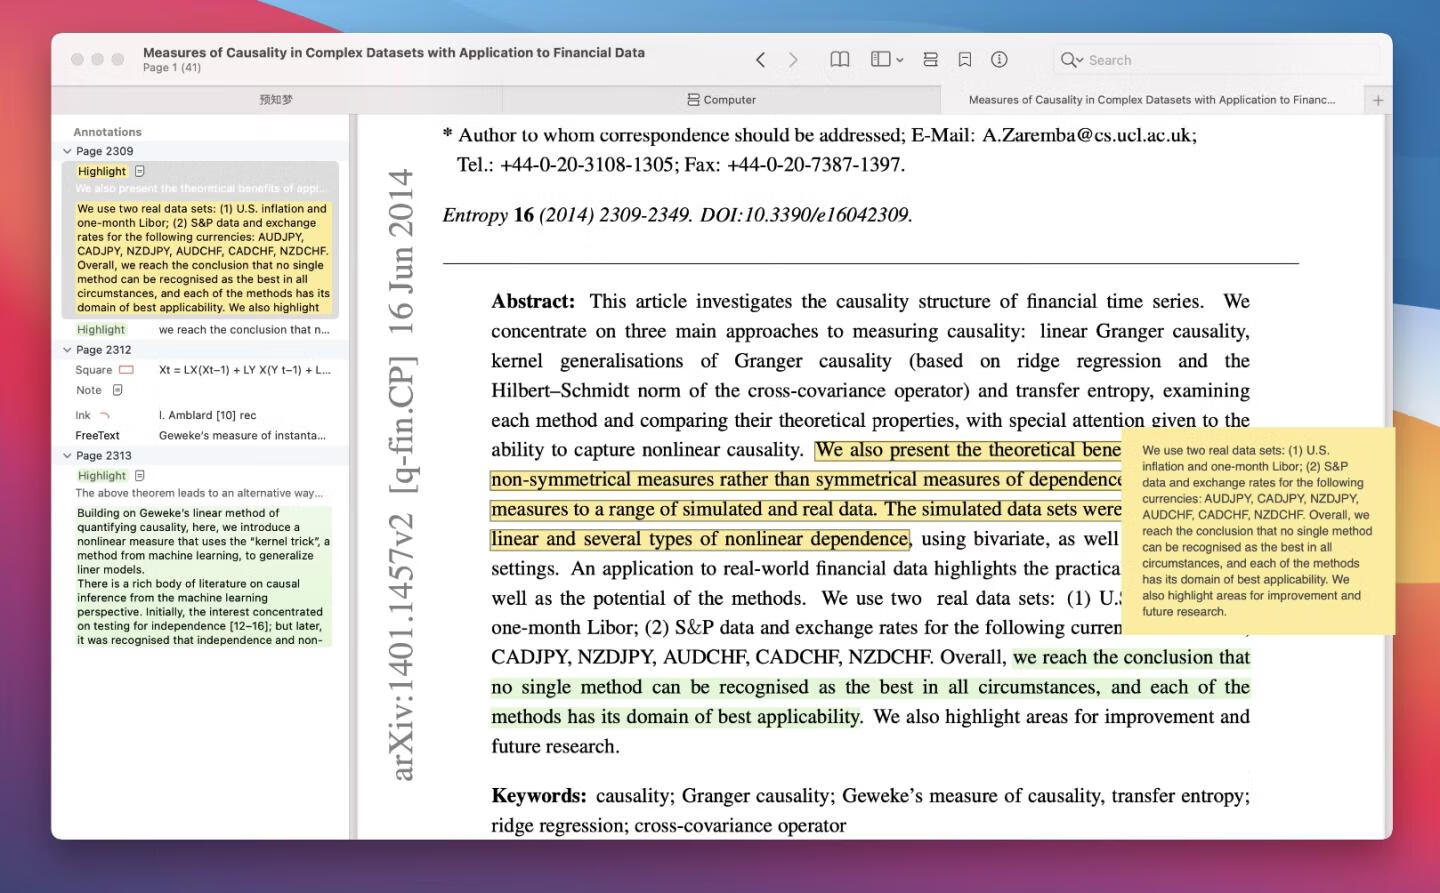Collapse the Page 2312 annotation group
This screenshot has height=893, width=1440.
point(67,350)
